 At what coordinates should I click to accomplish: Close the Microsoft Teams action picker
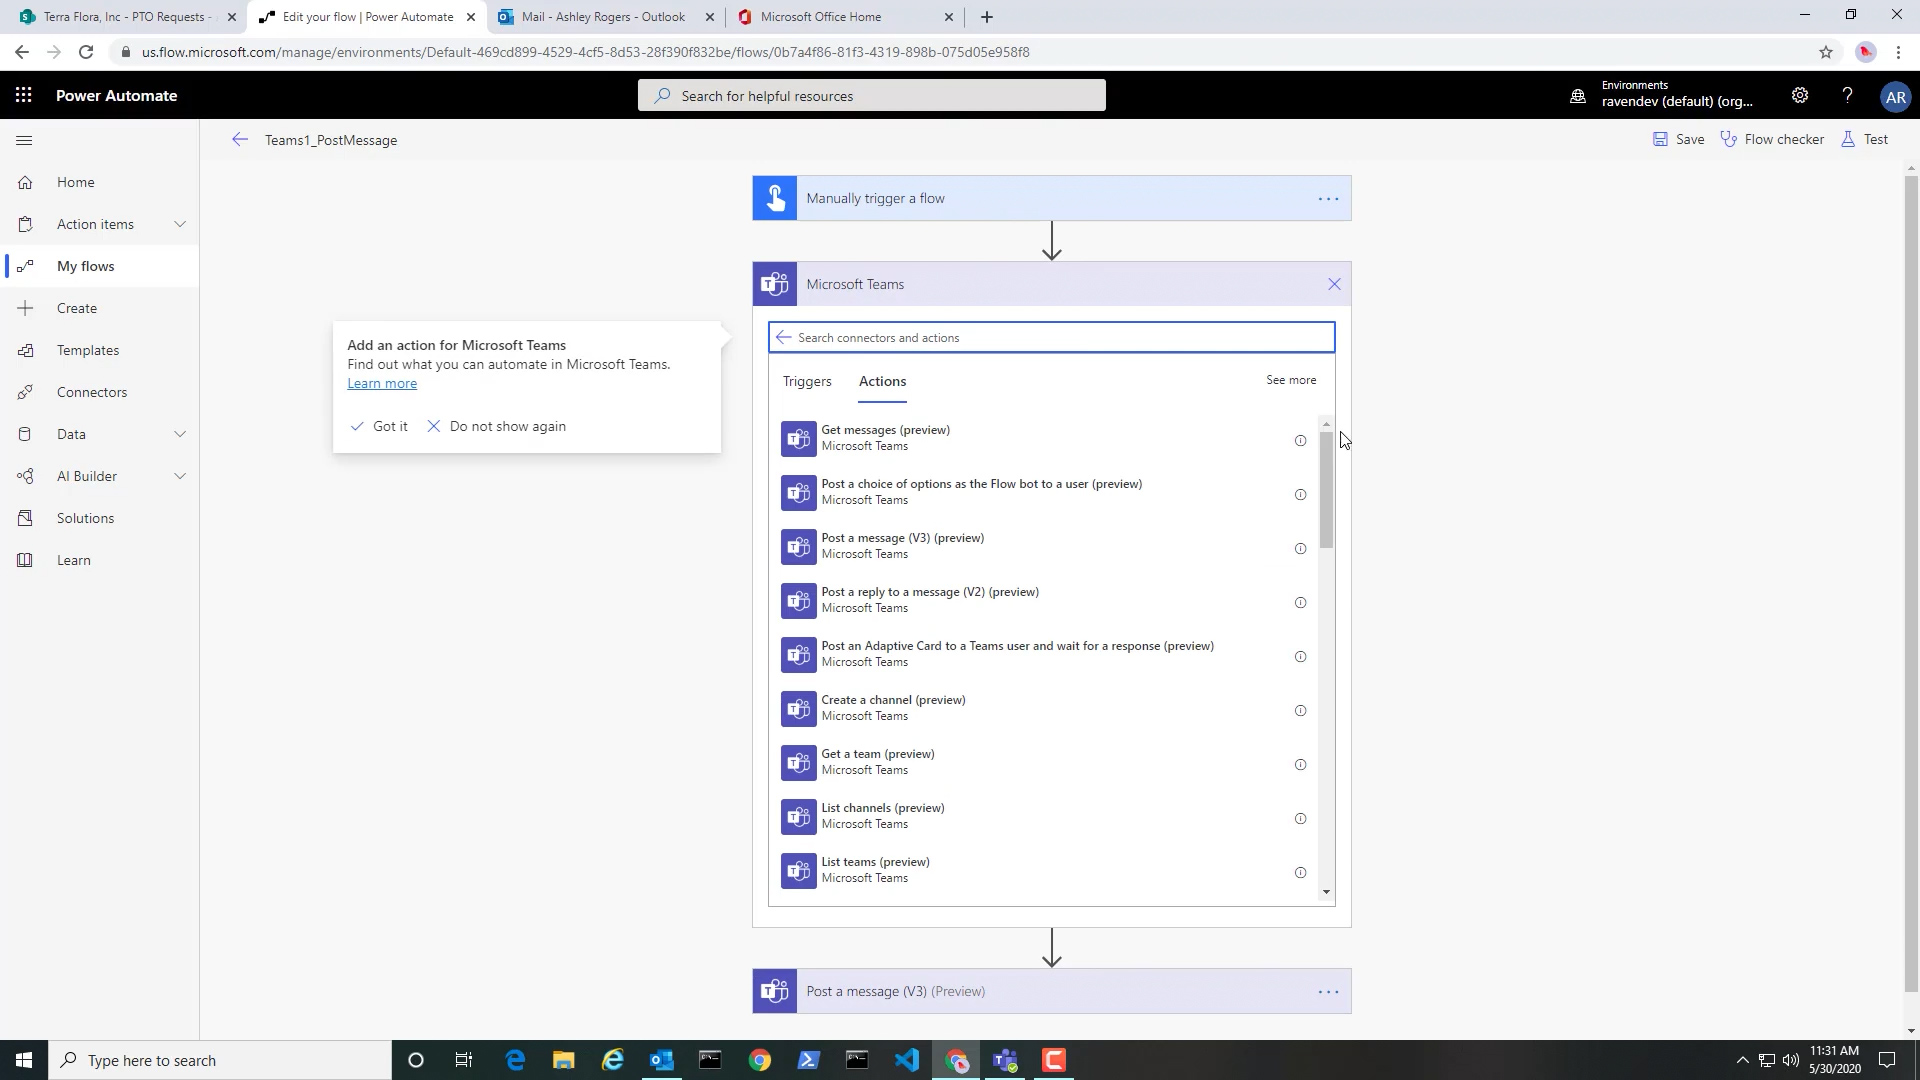pos(1334,284)
